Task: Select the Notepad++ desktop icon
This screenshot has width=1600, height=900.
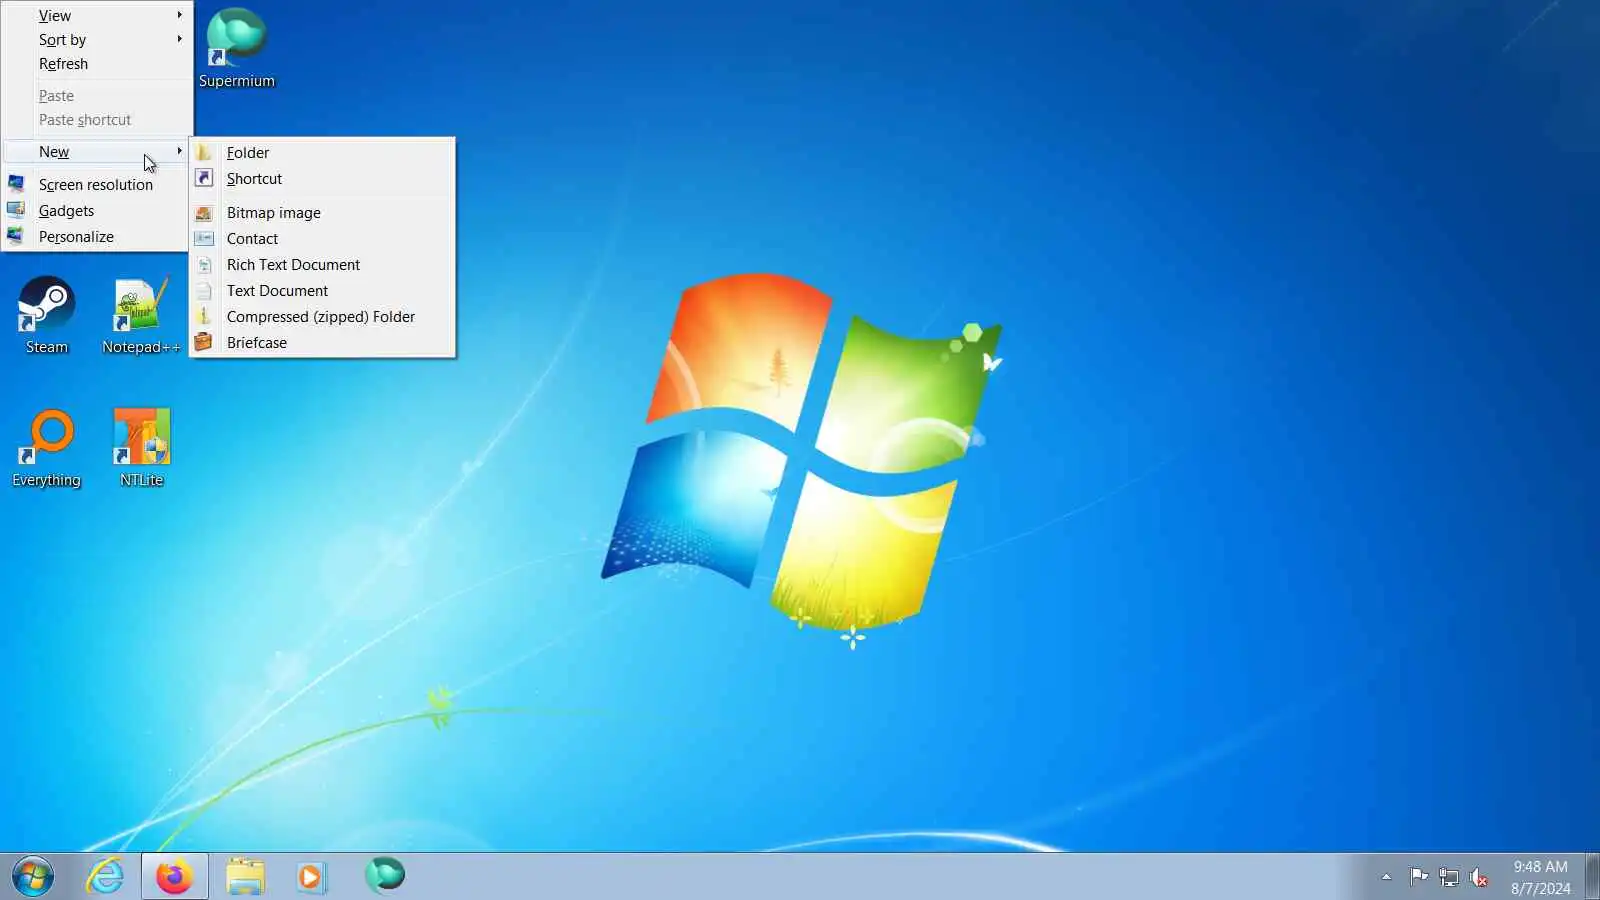Action: [x=141, y=315]
